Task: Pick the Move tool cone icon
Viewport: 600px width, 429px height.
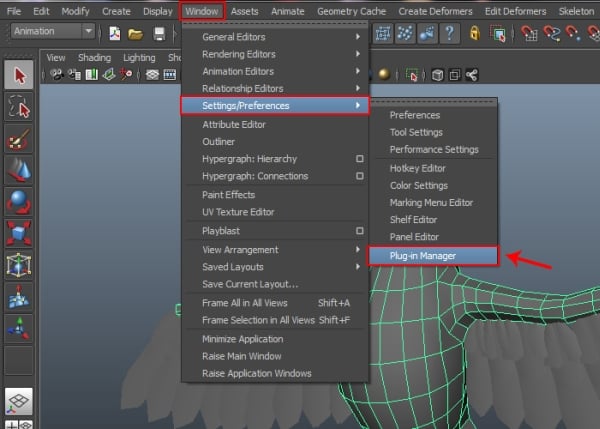Action: (x=19, y=169)
